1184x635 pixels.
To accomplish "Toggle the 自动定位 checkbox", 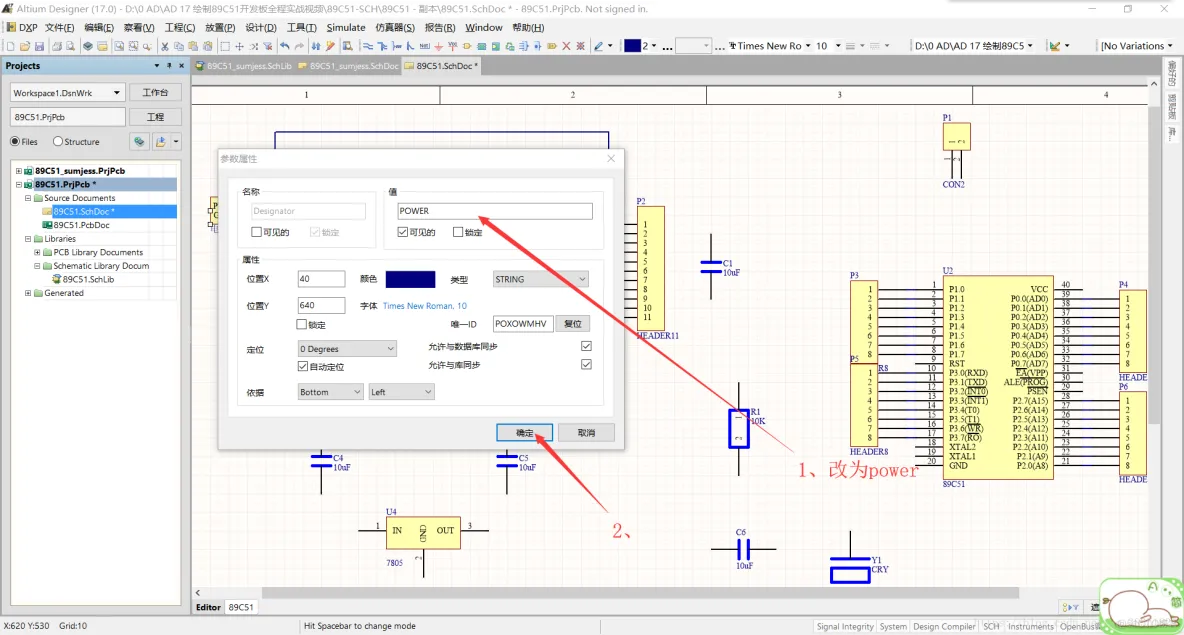I will point(303,366).
